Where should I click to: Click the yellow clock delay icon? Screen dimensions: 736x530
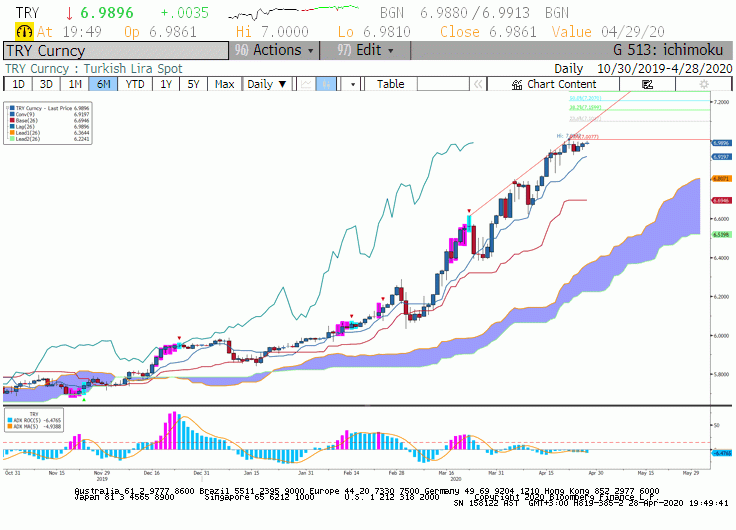pyautogui.click(x=24, y=31)
